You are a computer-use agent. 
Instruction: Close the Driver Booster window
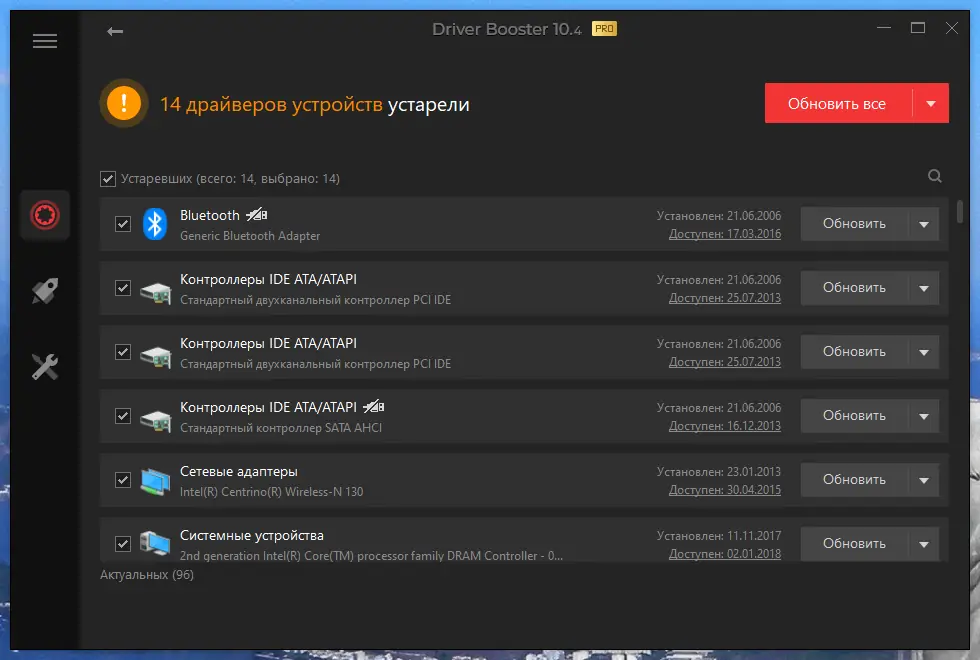952,28
